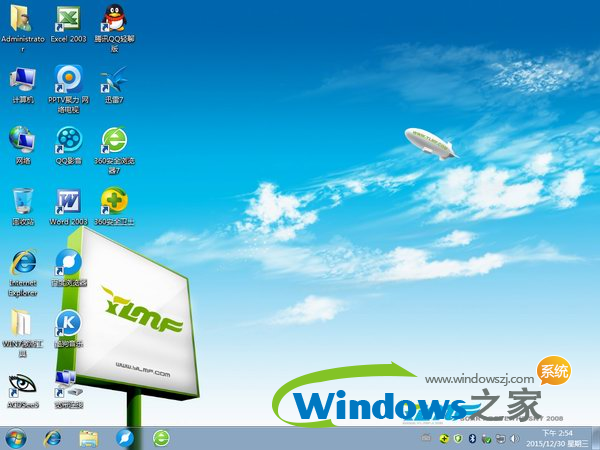Open 360安全卫士 desktop icon
The height and width of the screenshot is (450, 600).
(x=114, y=200)
